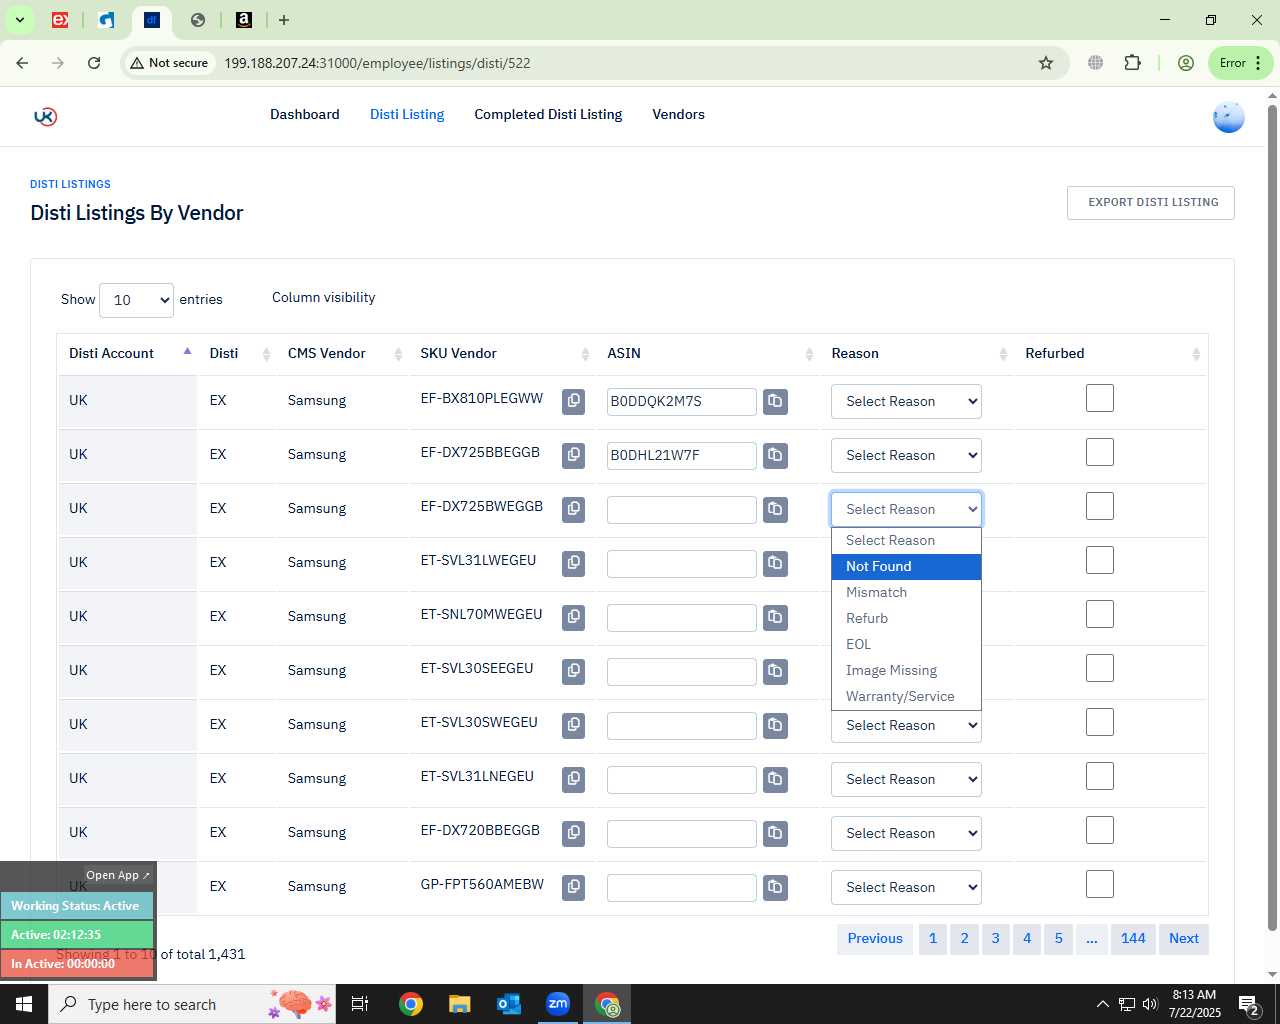Copy SKU ET-SVL31LNEGEU with its copy icon
The height and width of the screenshot is (1024, 1280).
573,779
